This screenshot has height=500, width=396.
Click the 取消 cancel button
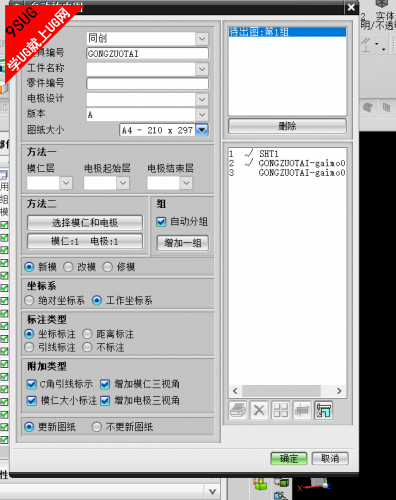click(x=330, y=458)
